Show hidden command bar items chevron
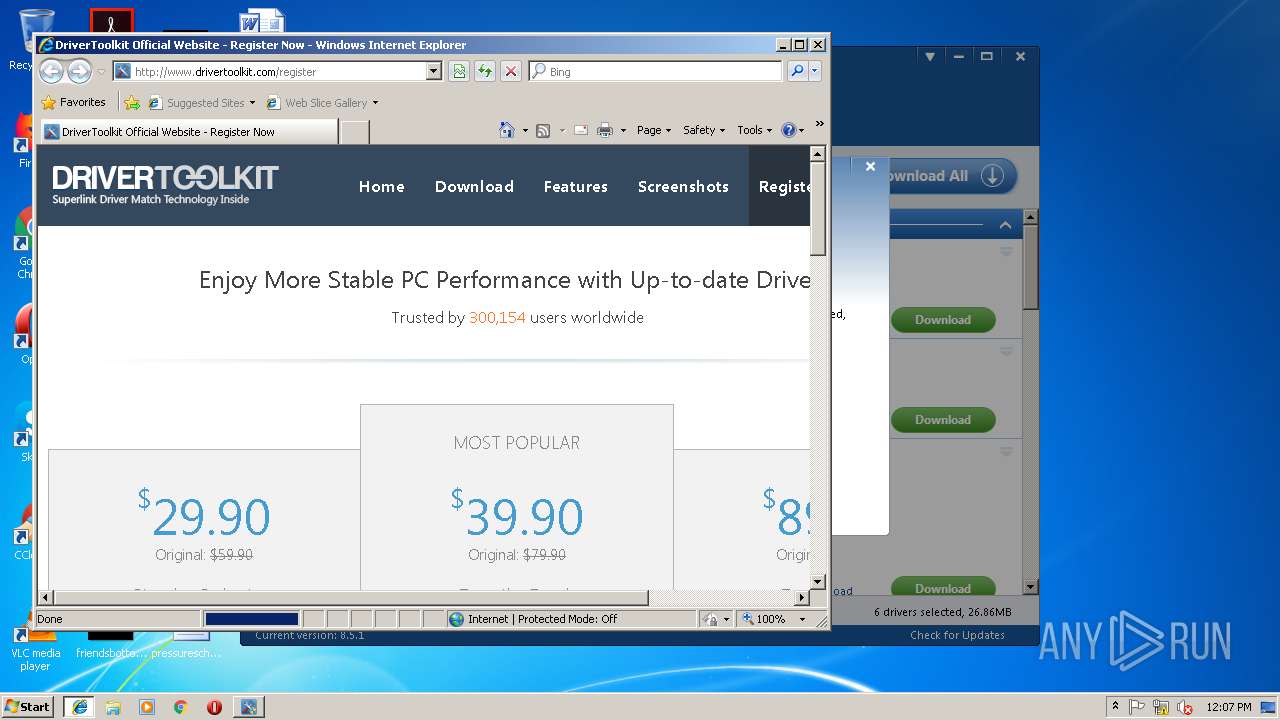 (819, 124)
